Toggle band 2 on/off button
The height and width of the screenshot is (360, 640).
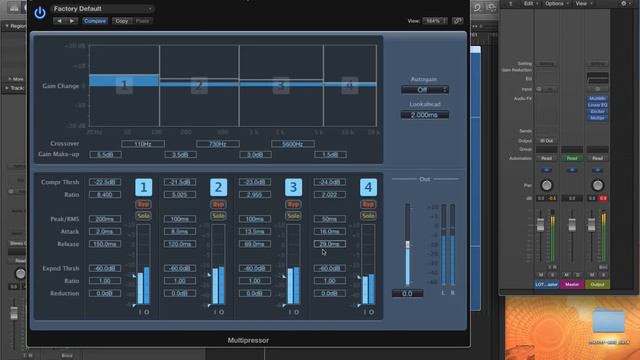coord(218,187)
